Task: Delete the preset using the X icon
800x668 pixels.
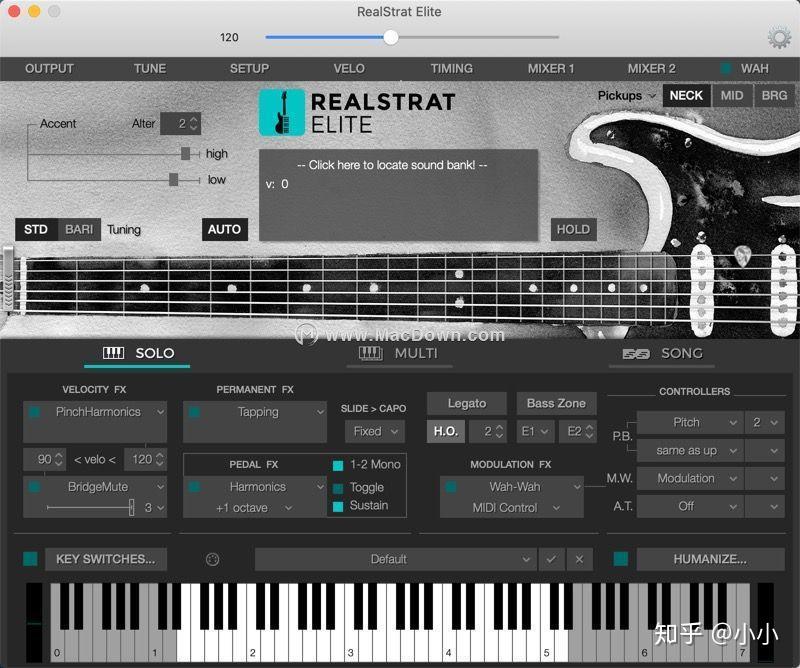Action: [x=578, y=560]
